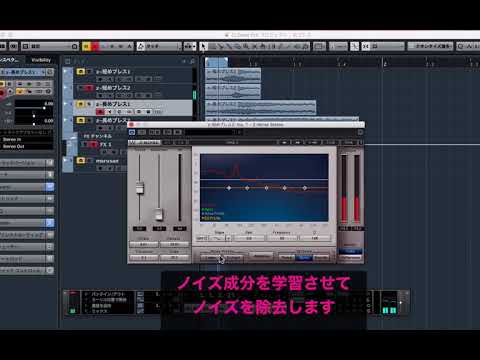This screenshot has height=360, width=480.
Task: Click the search icon in track list header
Action: 192,61
